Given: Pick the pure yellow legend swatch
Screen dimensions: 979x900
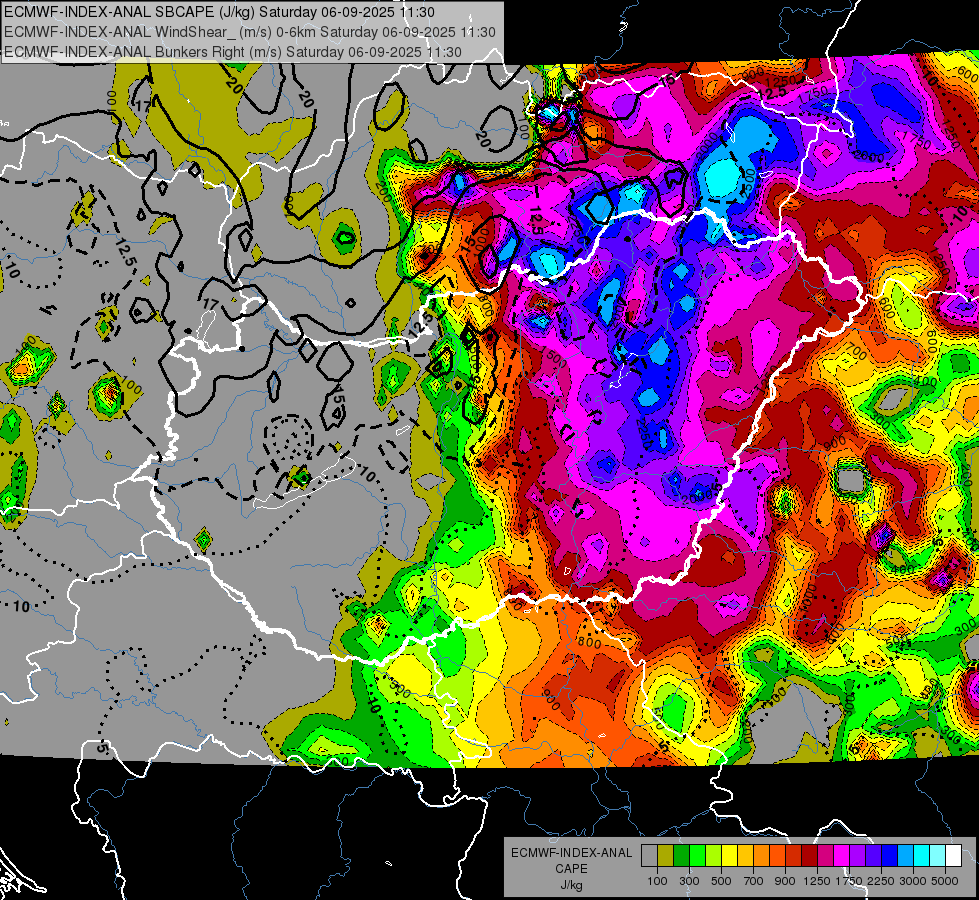Looking at the screenshot, I should pyautogui.click(x=729, y=856).
